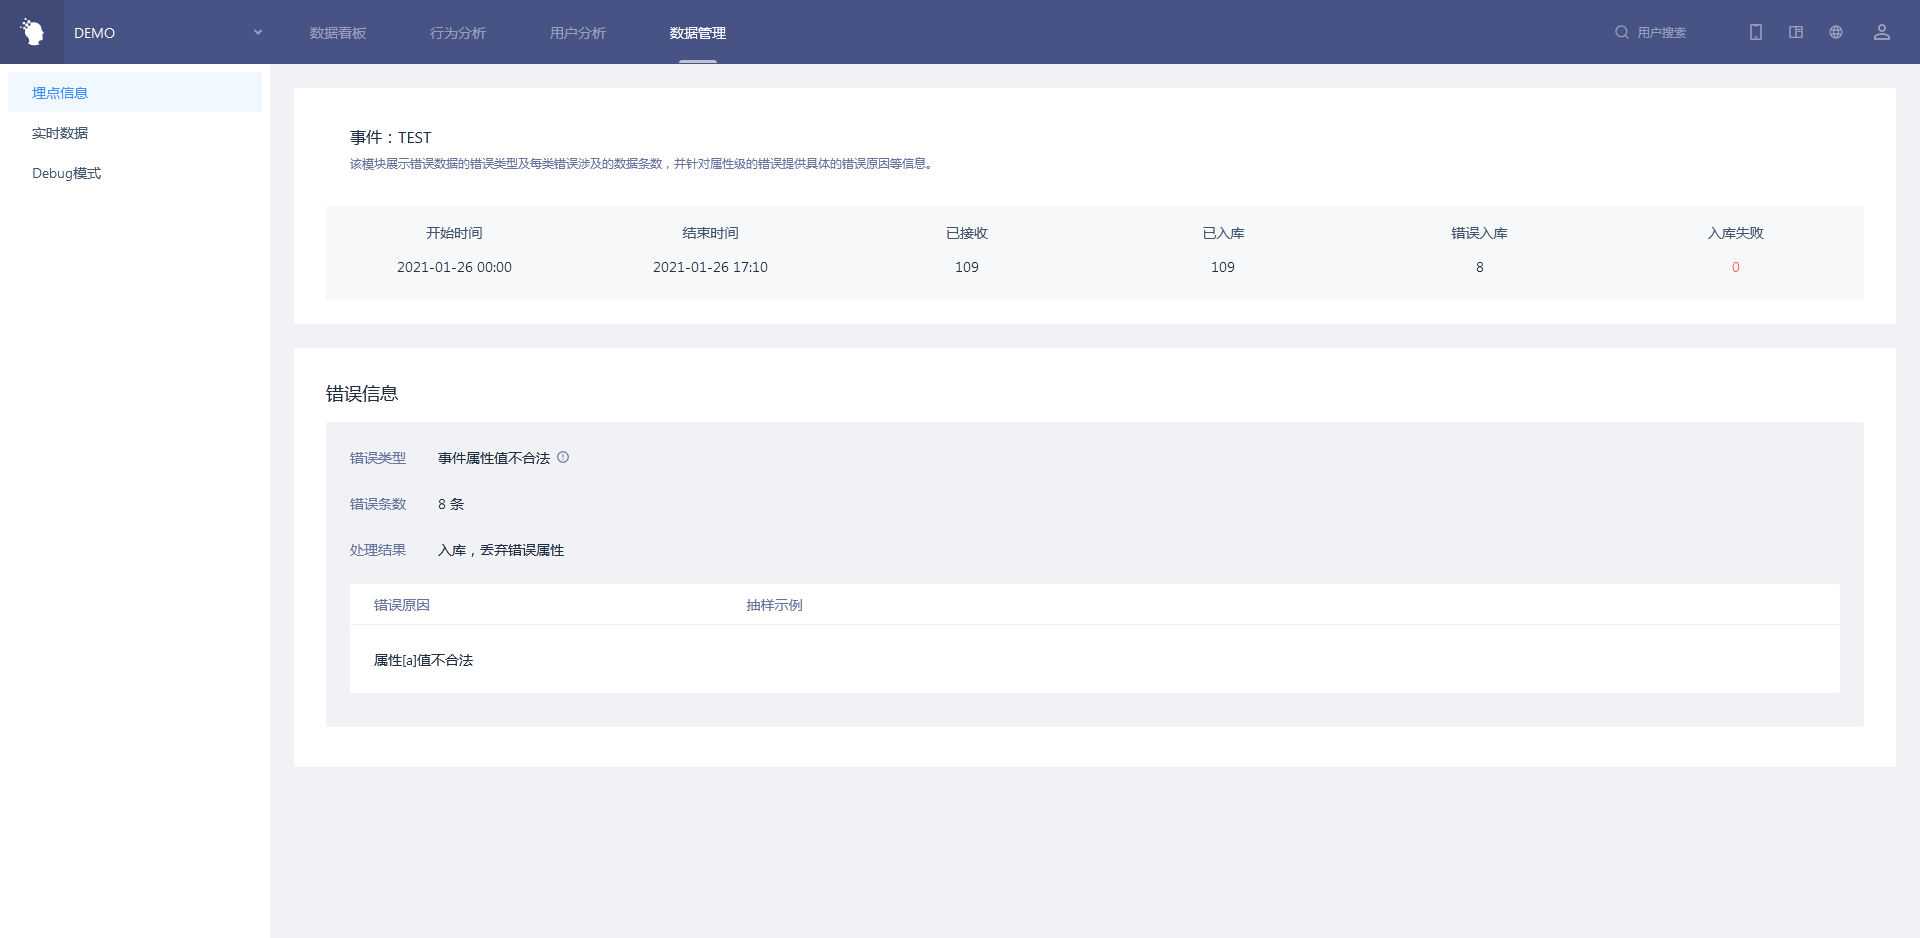
Task: Click the search magnifier icon
Action: click(x=1621, y=32)
